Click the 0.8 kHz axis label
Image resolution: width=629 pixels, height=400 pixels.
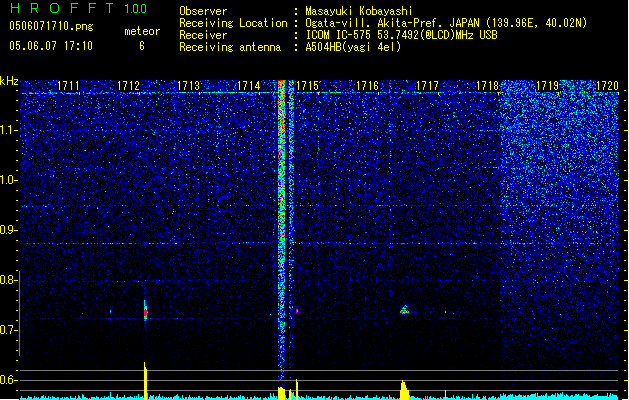click(x=9, y=280)
